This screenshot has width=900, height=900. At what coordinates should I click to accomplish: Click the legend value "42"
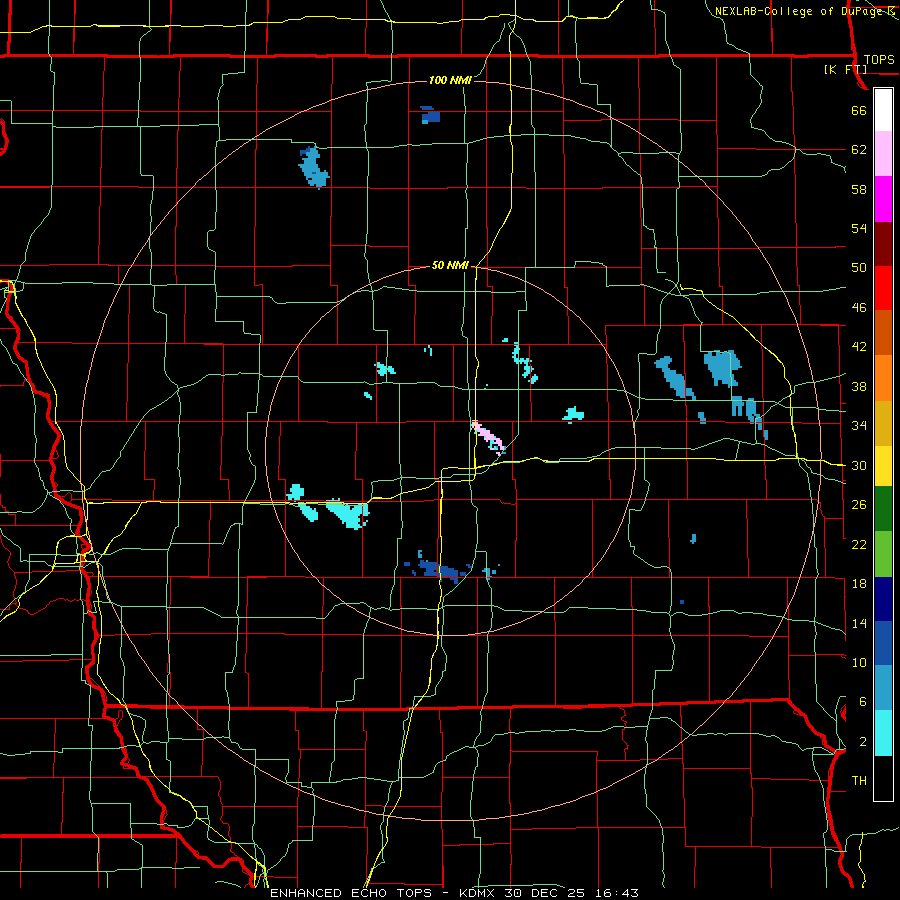(859, 347)
